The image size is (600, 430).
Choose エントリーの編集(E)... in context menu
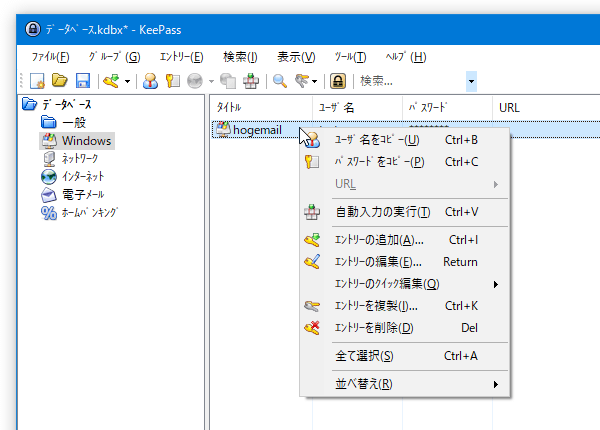pos(405,262)
